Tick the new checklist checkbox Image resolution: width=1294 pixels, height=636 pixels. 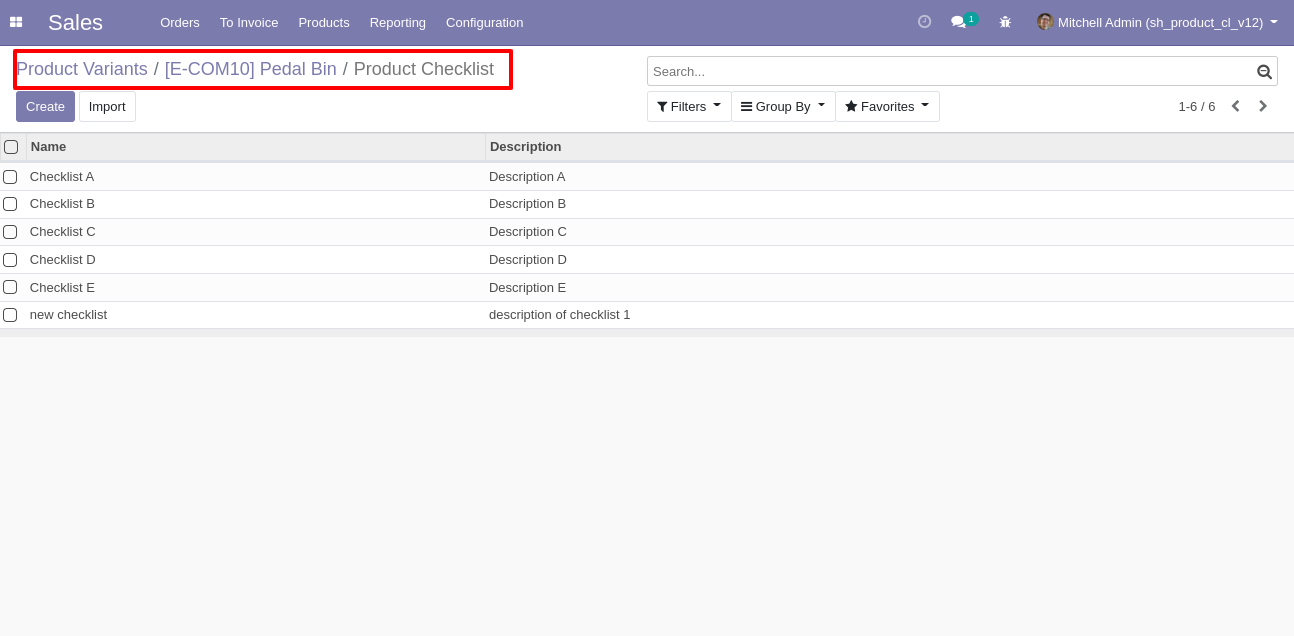click(x=10, y=315)
